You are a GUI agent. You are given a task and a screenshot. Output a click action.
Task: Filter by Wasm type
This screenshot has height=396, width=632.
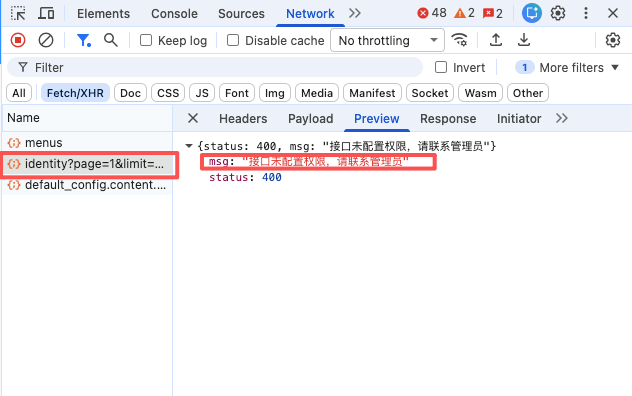tap(480, 93)
